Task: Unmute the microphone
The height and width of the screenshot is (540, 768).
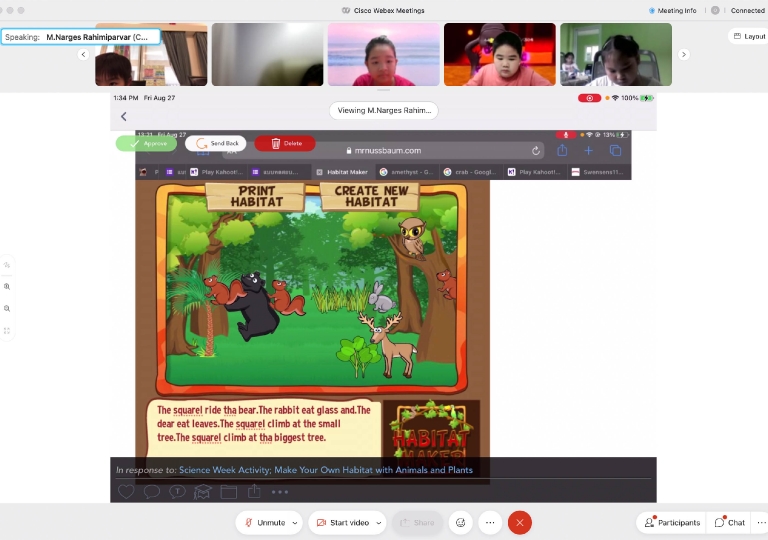Action: click(265, 522)
